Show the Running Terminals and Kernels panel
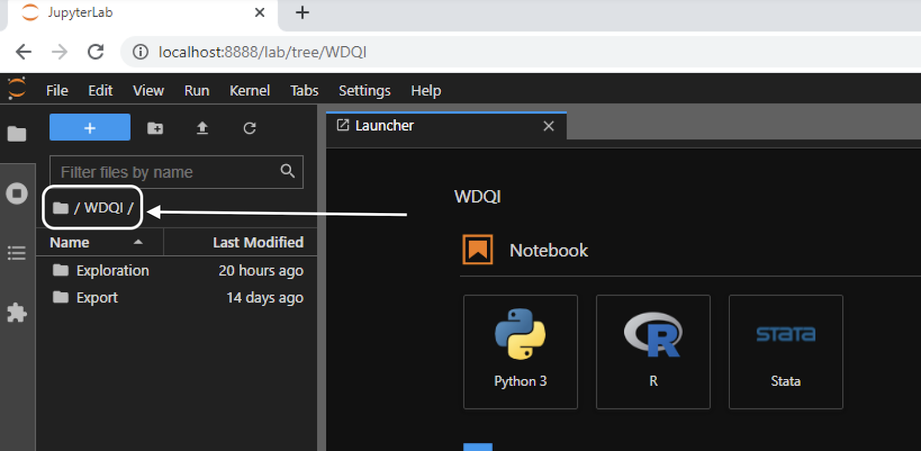This screenshot has height=451, width=921. pyautogui.click(x=17, y=193)
